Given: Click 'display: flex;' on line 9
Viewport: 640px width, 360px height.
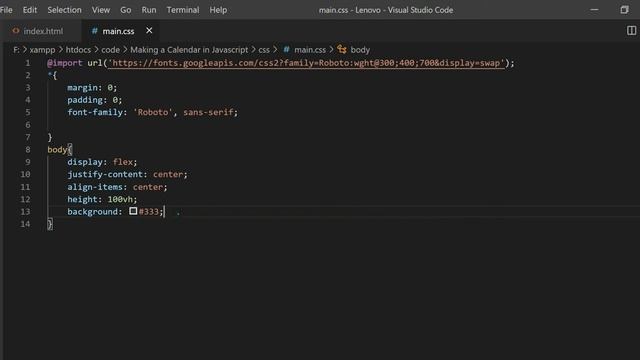Looking at the screenshot, I should click(x=102, y=162).
